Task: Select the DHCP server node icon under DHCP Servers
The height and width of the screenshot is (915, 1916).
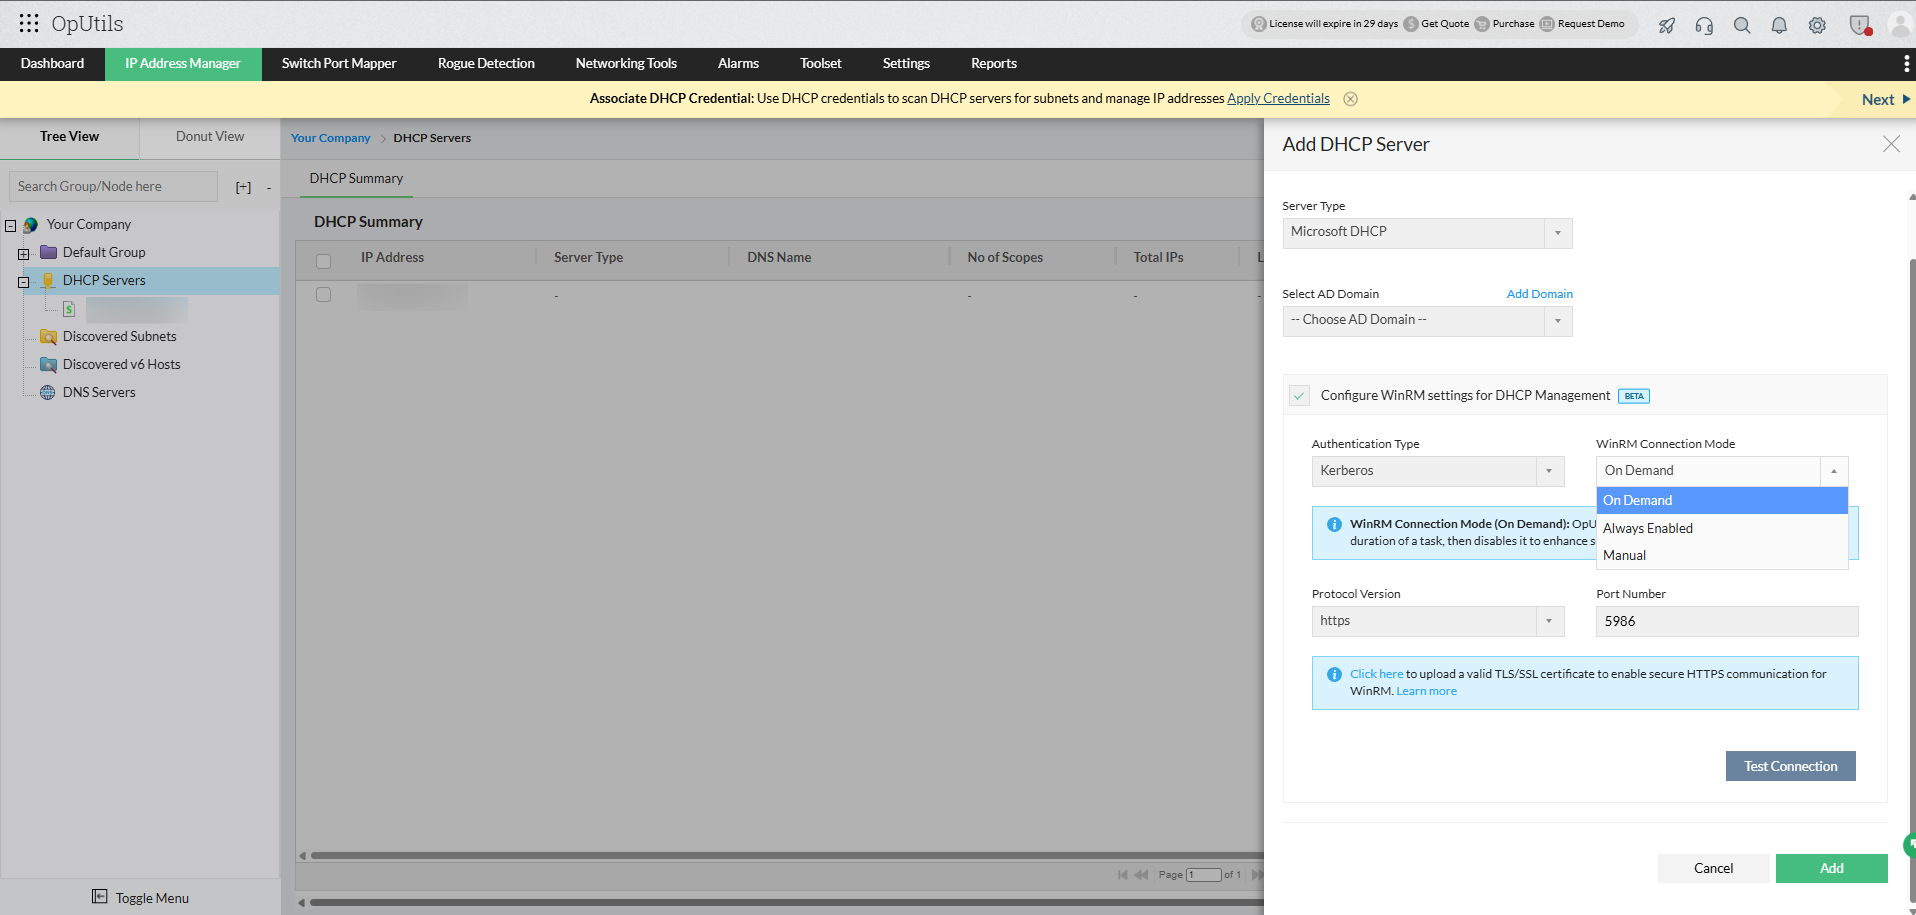Action: click(69, 309)
